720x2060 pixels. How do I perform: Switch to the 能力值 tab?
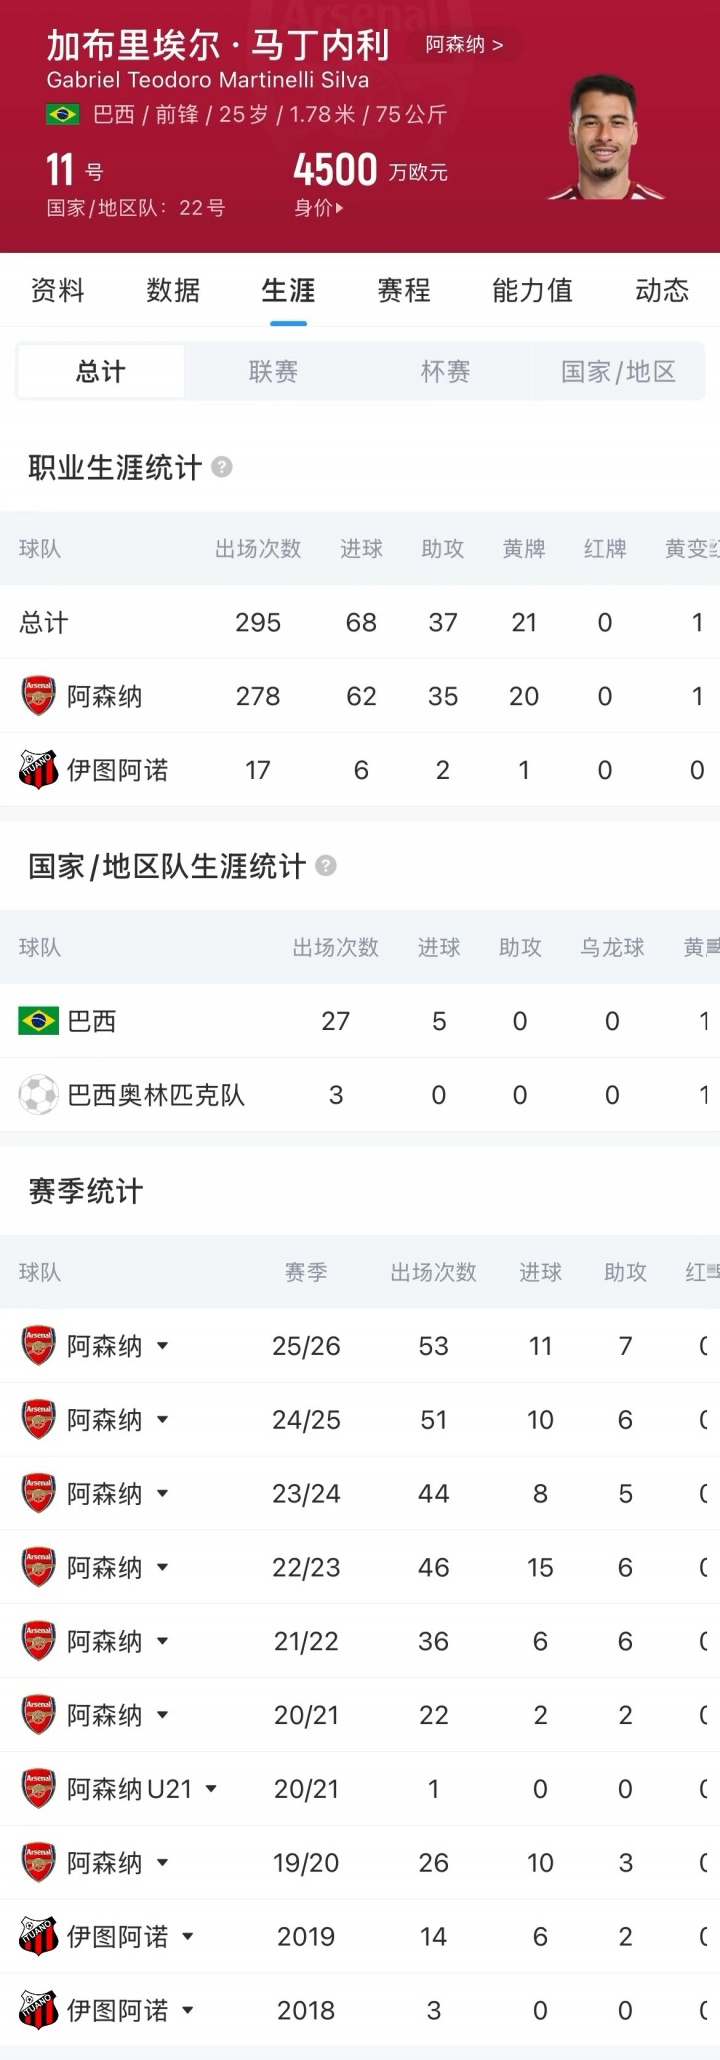click(x=532, y=290)
